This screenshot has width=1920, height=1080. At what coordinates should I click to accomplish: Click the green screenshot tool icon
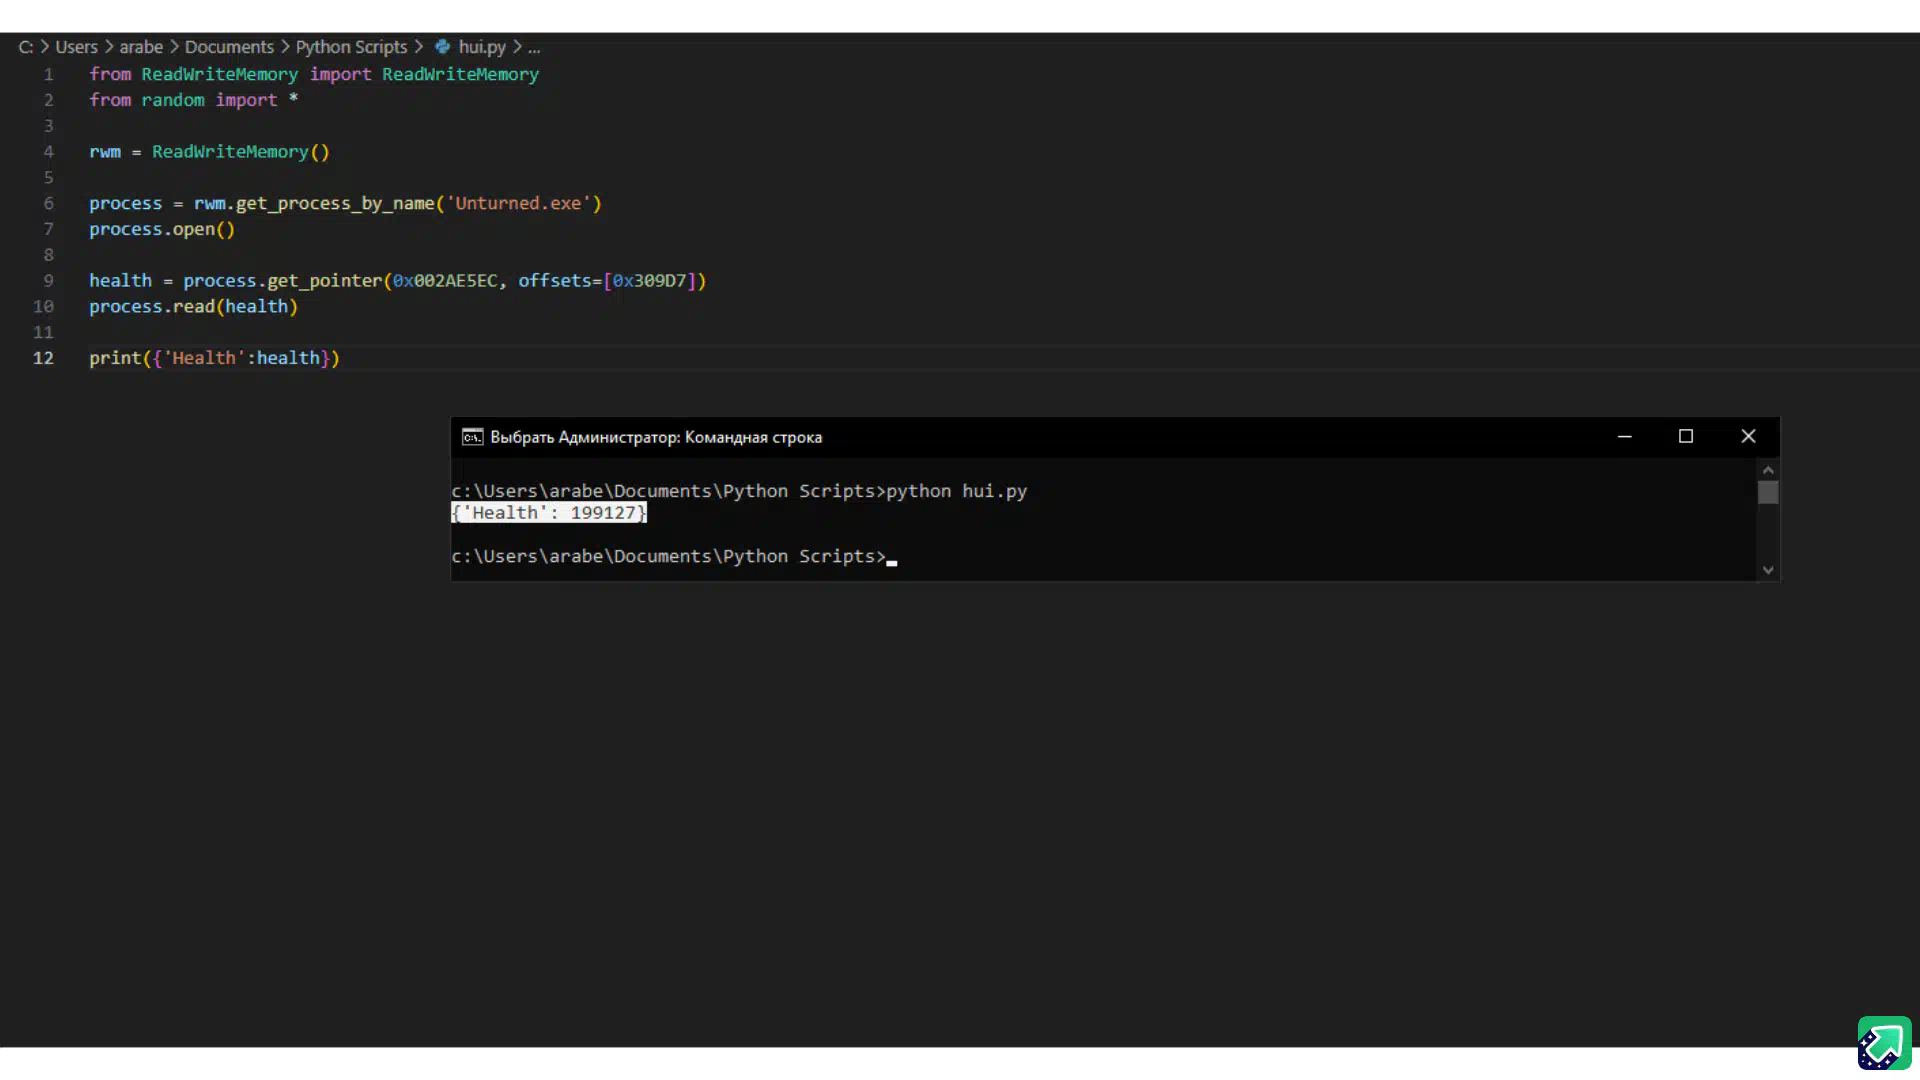click(1884, 1043)
